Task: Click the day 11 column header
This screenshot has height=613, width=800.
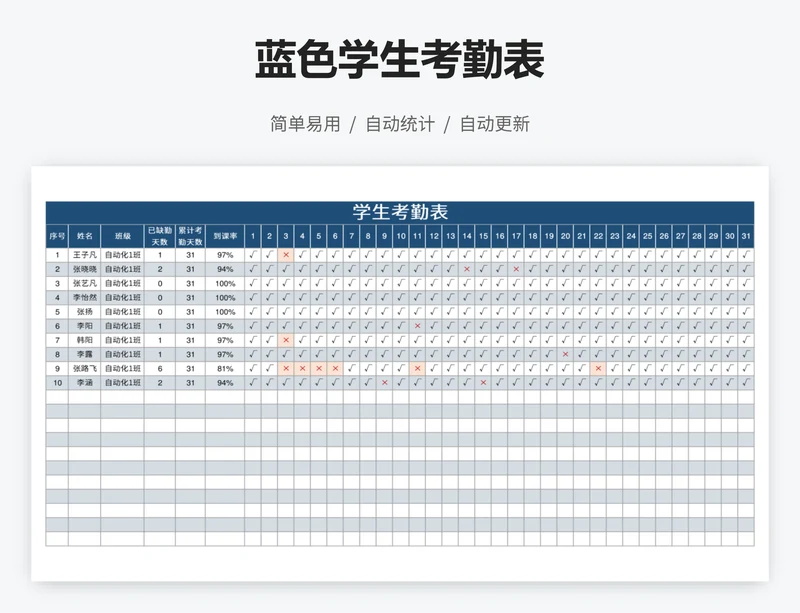Action: point(417,236)
